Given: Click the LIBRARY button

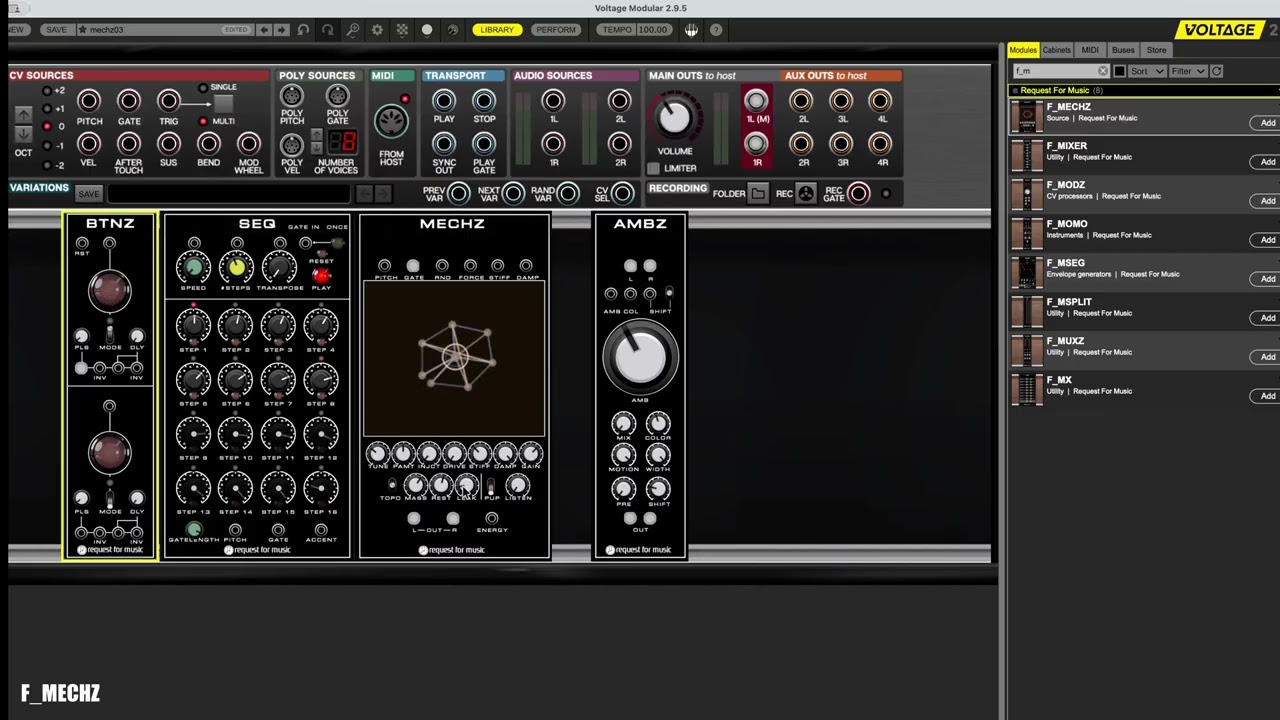Looking at the screenshot, I should pos(497,30).
